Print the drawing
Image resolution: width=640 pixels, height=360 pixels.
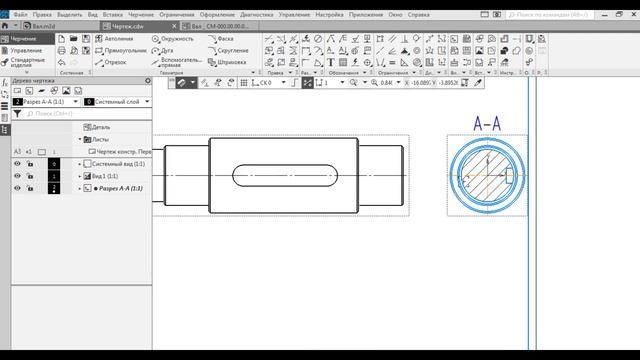tap(61, 51)
